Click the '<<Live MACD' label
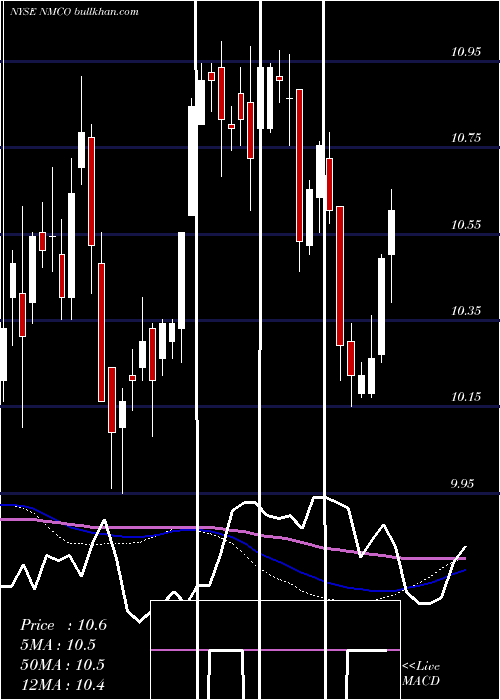The height and width of the screenshot is (700, 500). [421, 674]
